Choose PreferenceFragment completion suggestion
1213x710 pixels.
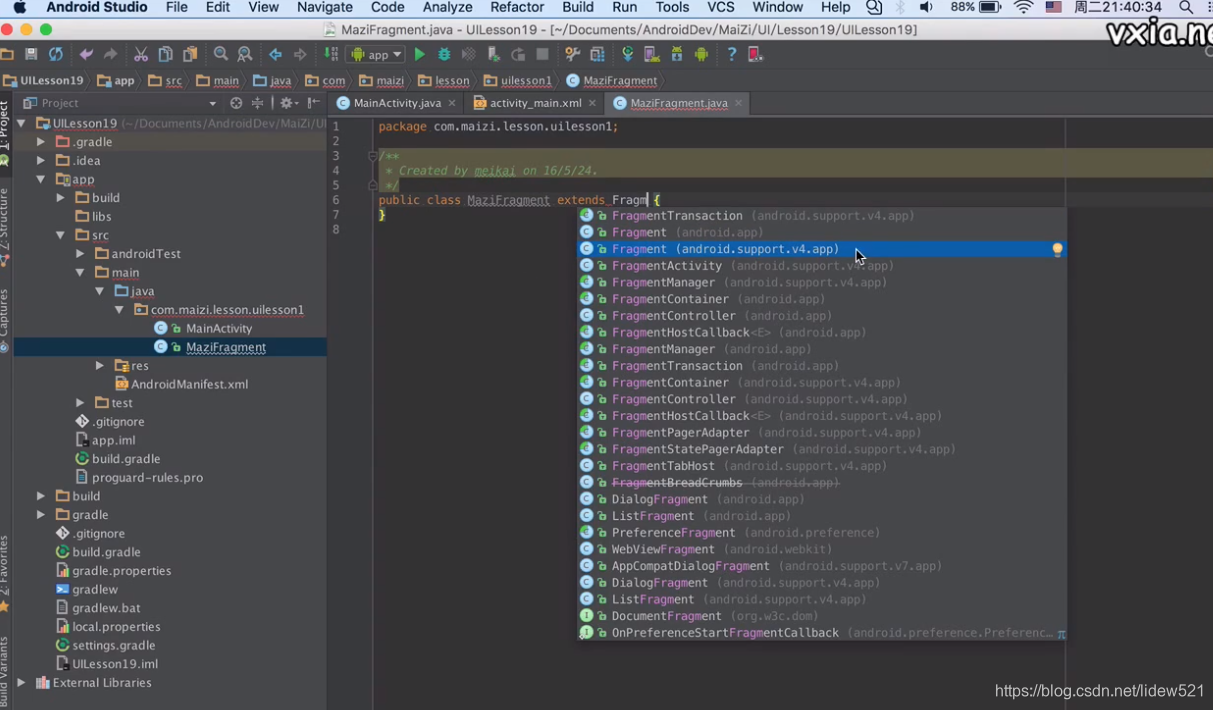[822, 533]
